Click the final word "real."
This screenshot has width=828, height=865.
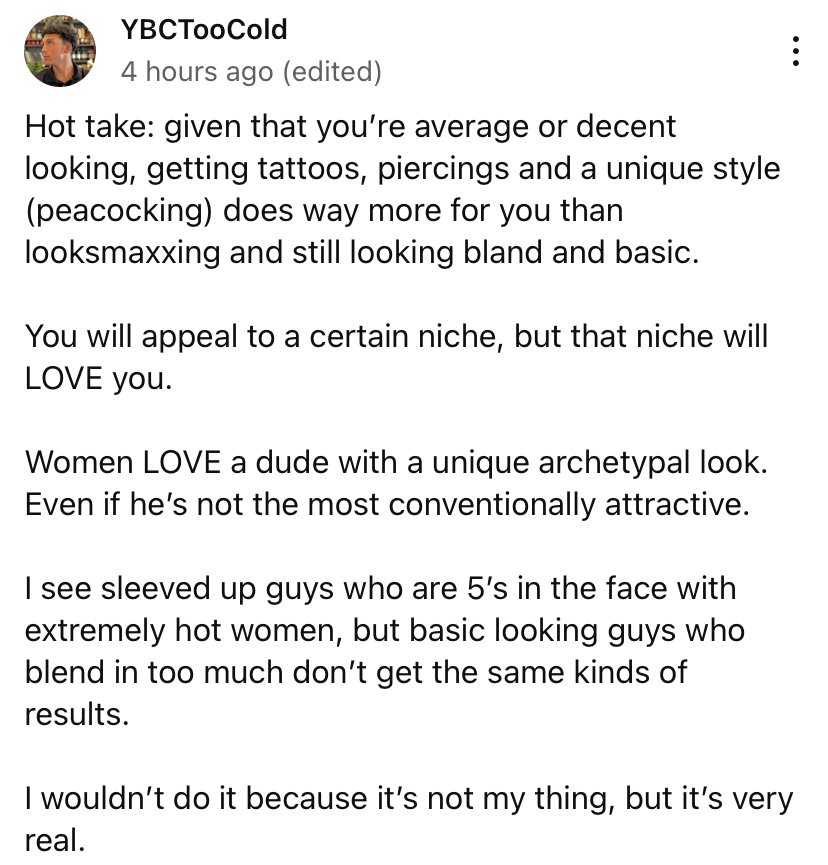pos(55,841)
